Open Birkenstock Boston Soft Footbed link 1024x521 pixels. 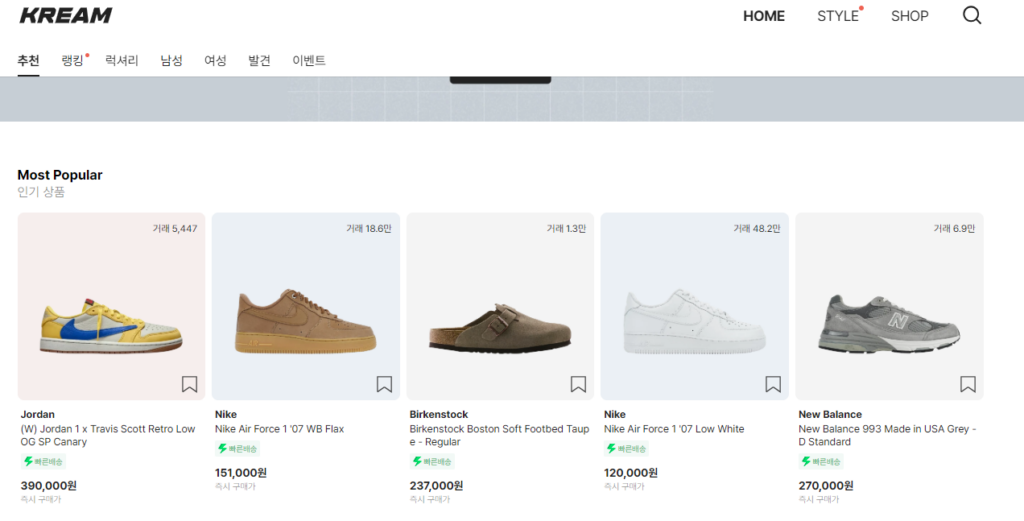click(x=499, y=435)
